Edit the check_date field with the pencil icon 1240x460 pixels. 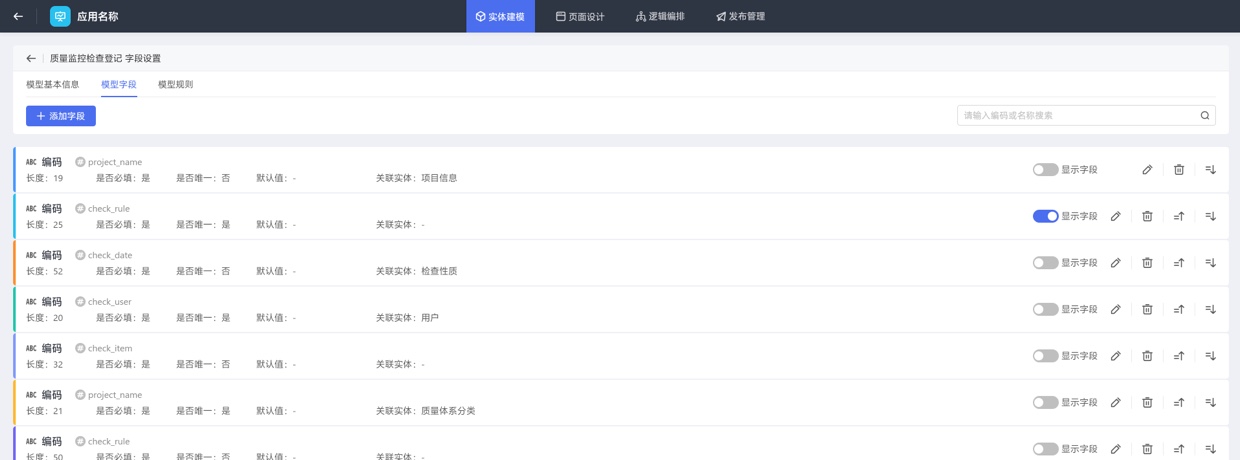pyautogui.click(x=1115, y=263)
